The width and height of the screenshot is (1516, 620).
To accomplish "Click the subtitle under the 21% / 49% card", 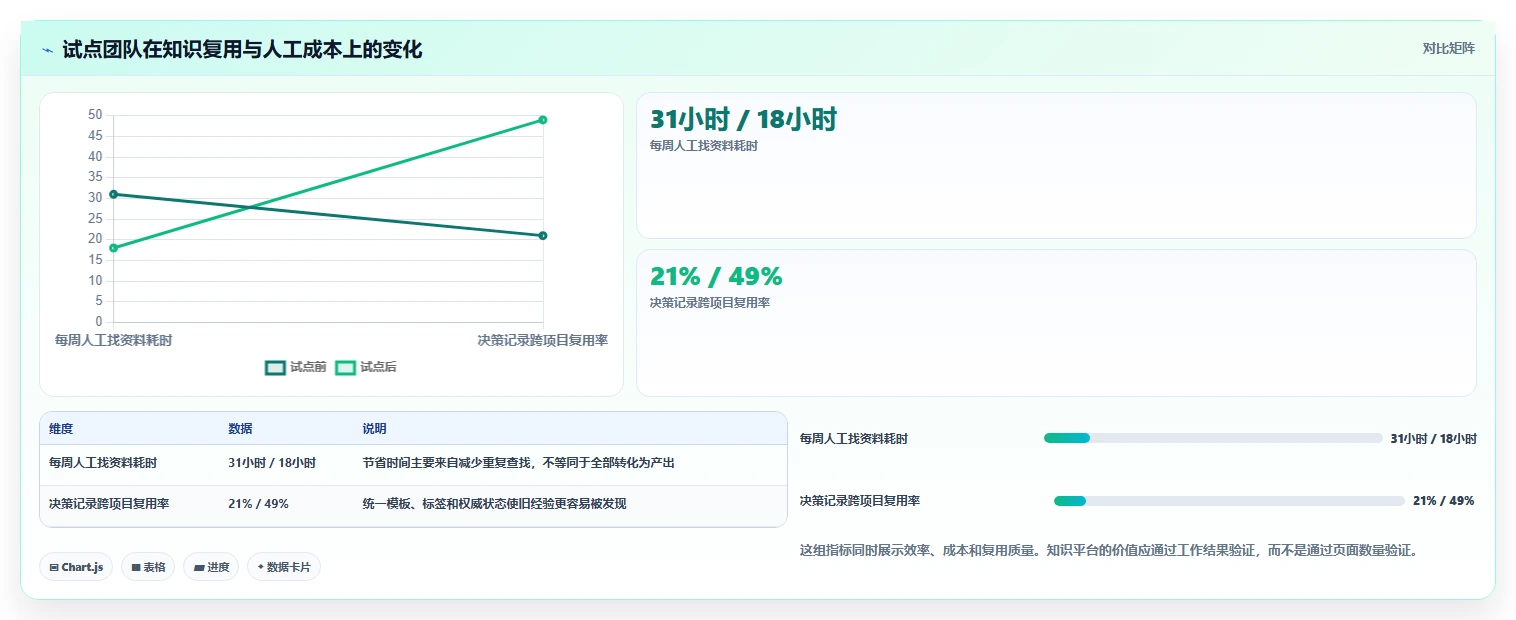I will pos(710,302).
